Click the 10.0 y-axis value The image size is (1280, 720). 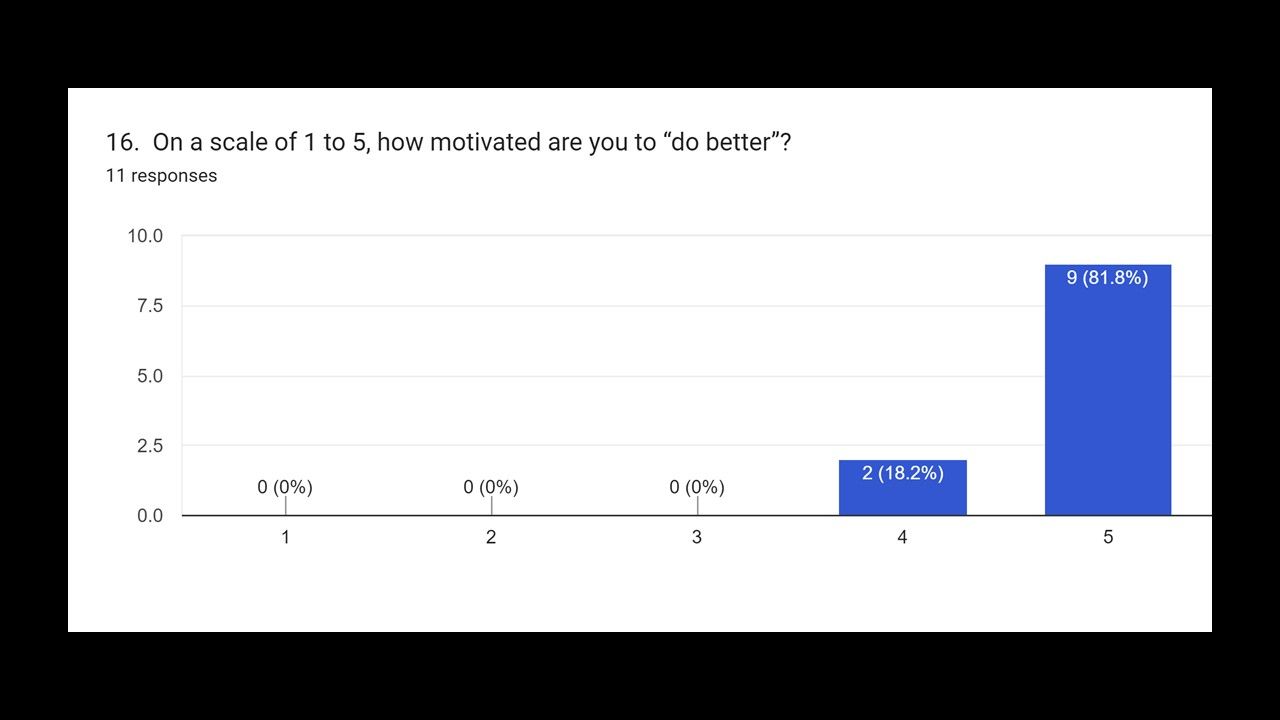tap(145, 236)
